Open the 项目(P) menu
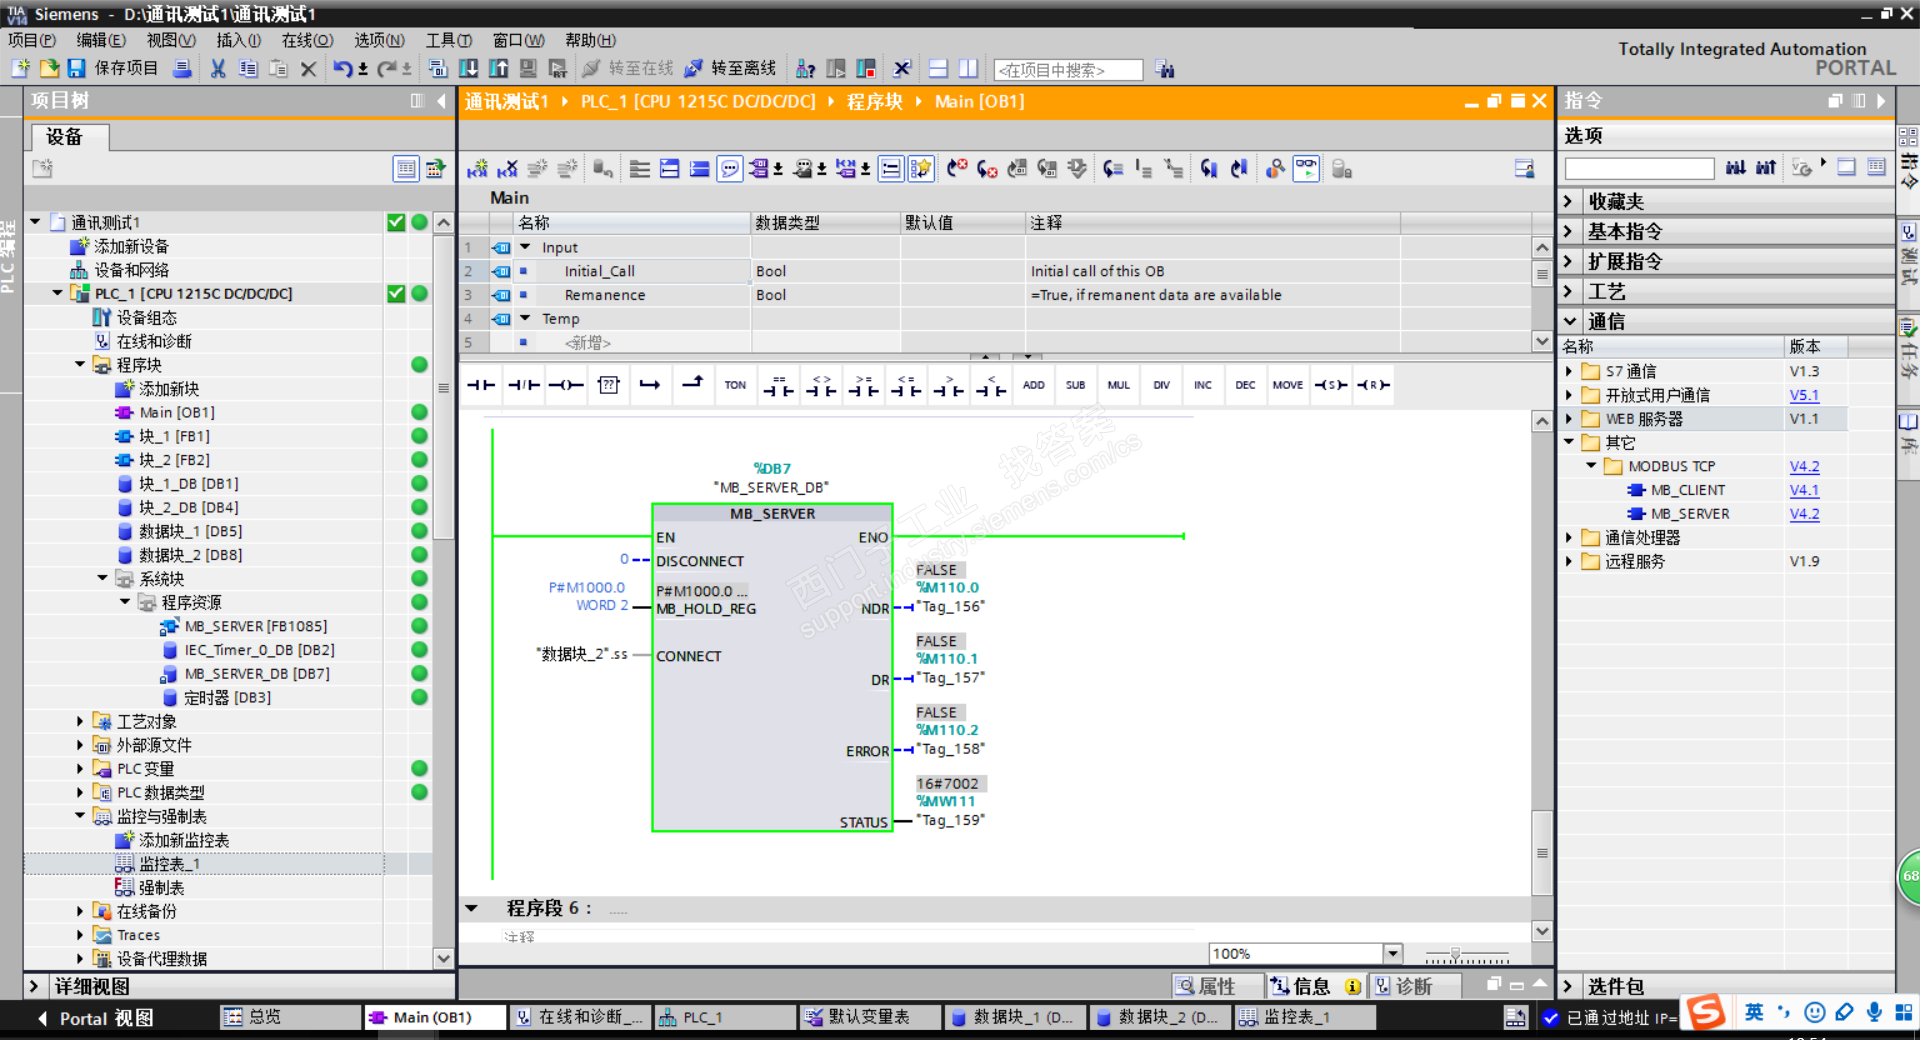The height and width of the screenshot is (1040, 1920). (32, 40)
